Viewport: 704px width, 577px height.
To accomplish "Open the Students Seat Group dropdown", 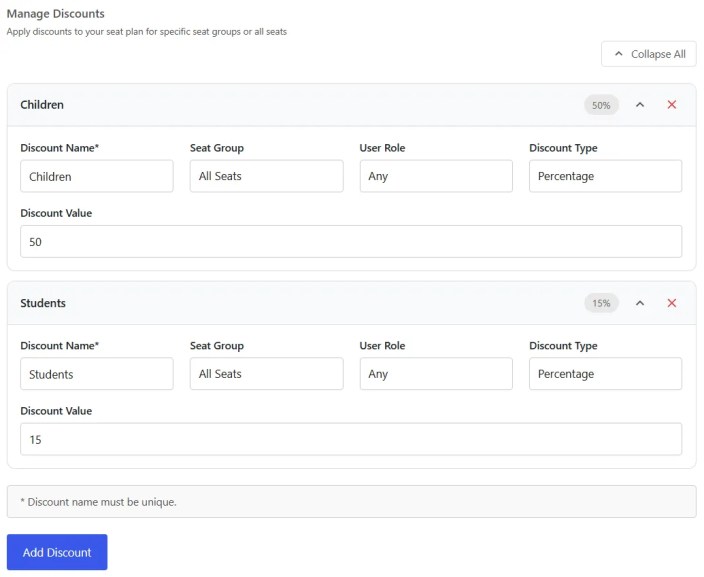I will pos(266,374).
